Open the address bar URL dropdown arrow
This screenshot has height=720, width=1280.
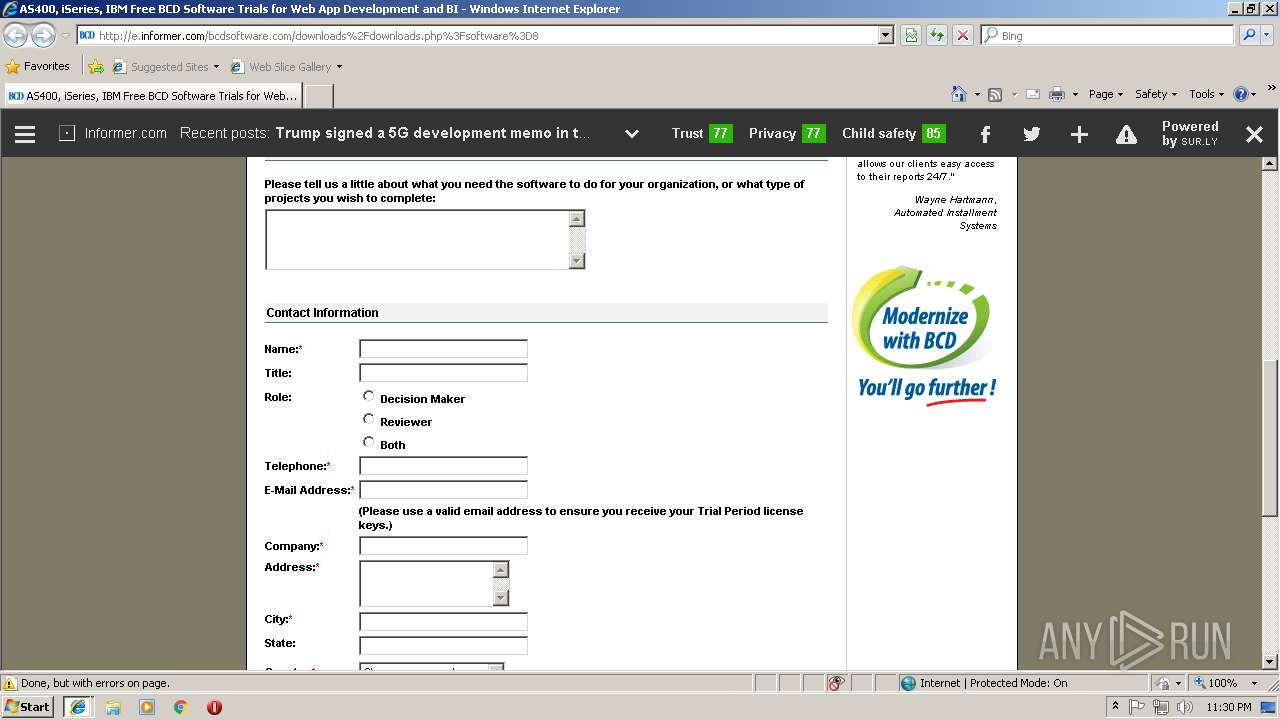tap(885, 35)
